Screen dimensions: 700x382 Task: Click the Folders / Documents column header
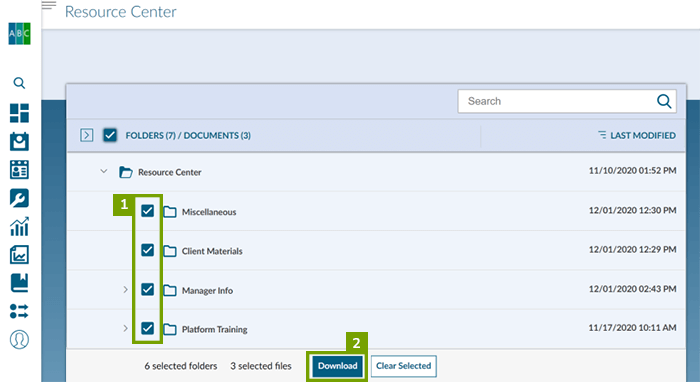pyautogui.click(x=188, y=135)
